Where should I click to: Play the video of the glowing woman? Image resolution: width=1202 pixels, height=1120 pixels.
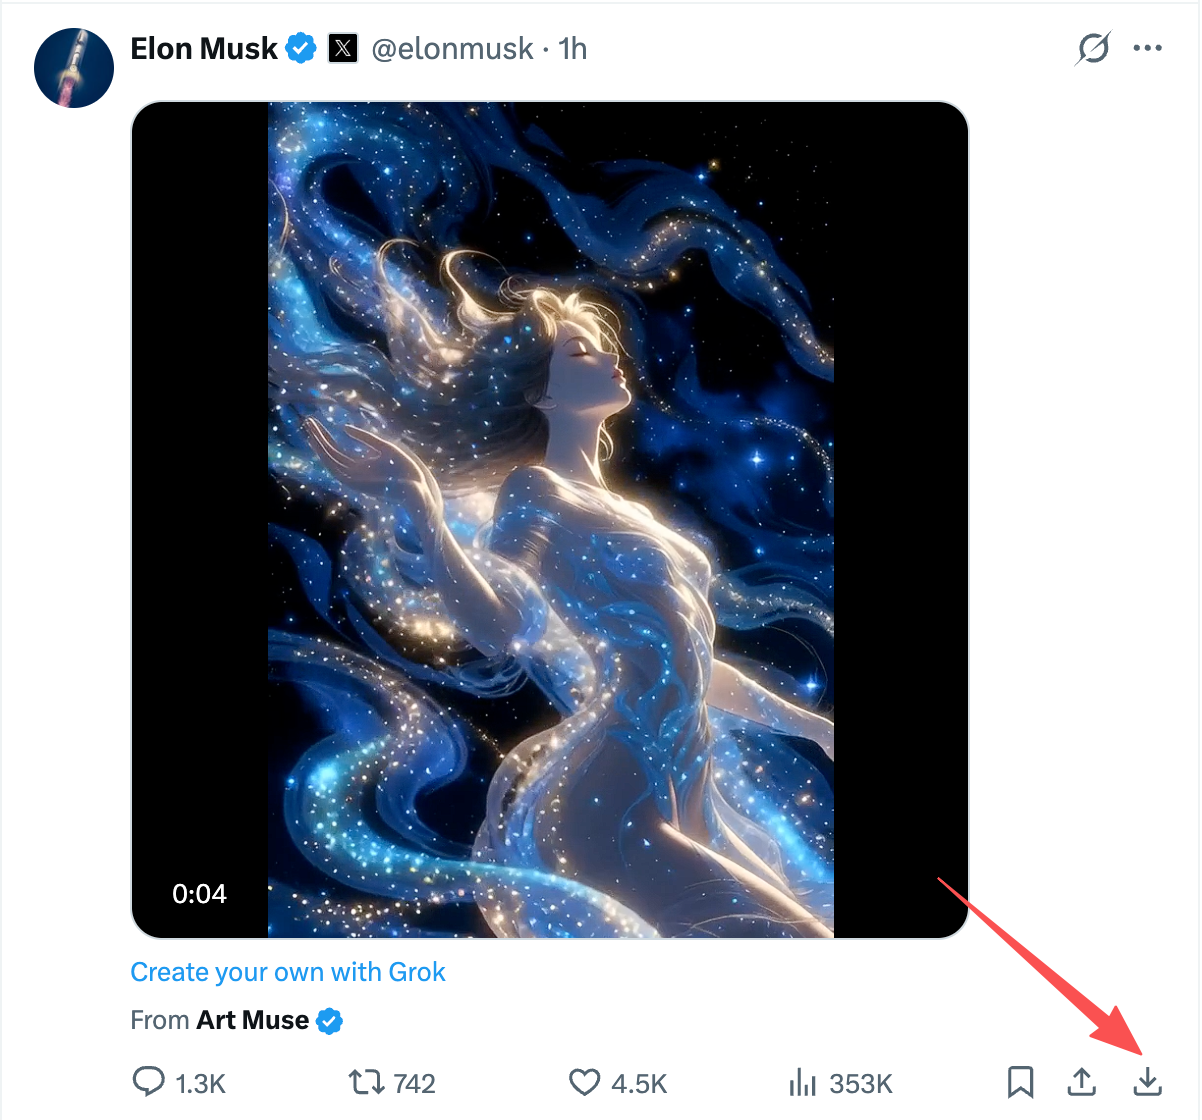pyautogui.click(x=550, y=520)
